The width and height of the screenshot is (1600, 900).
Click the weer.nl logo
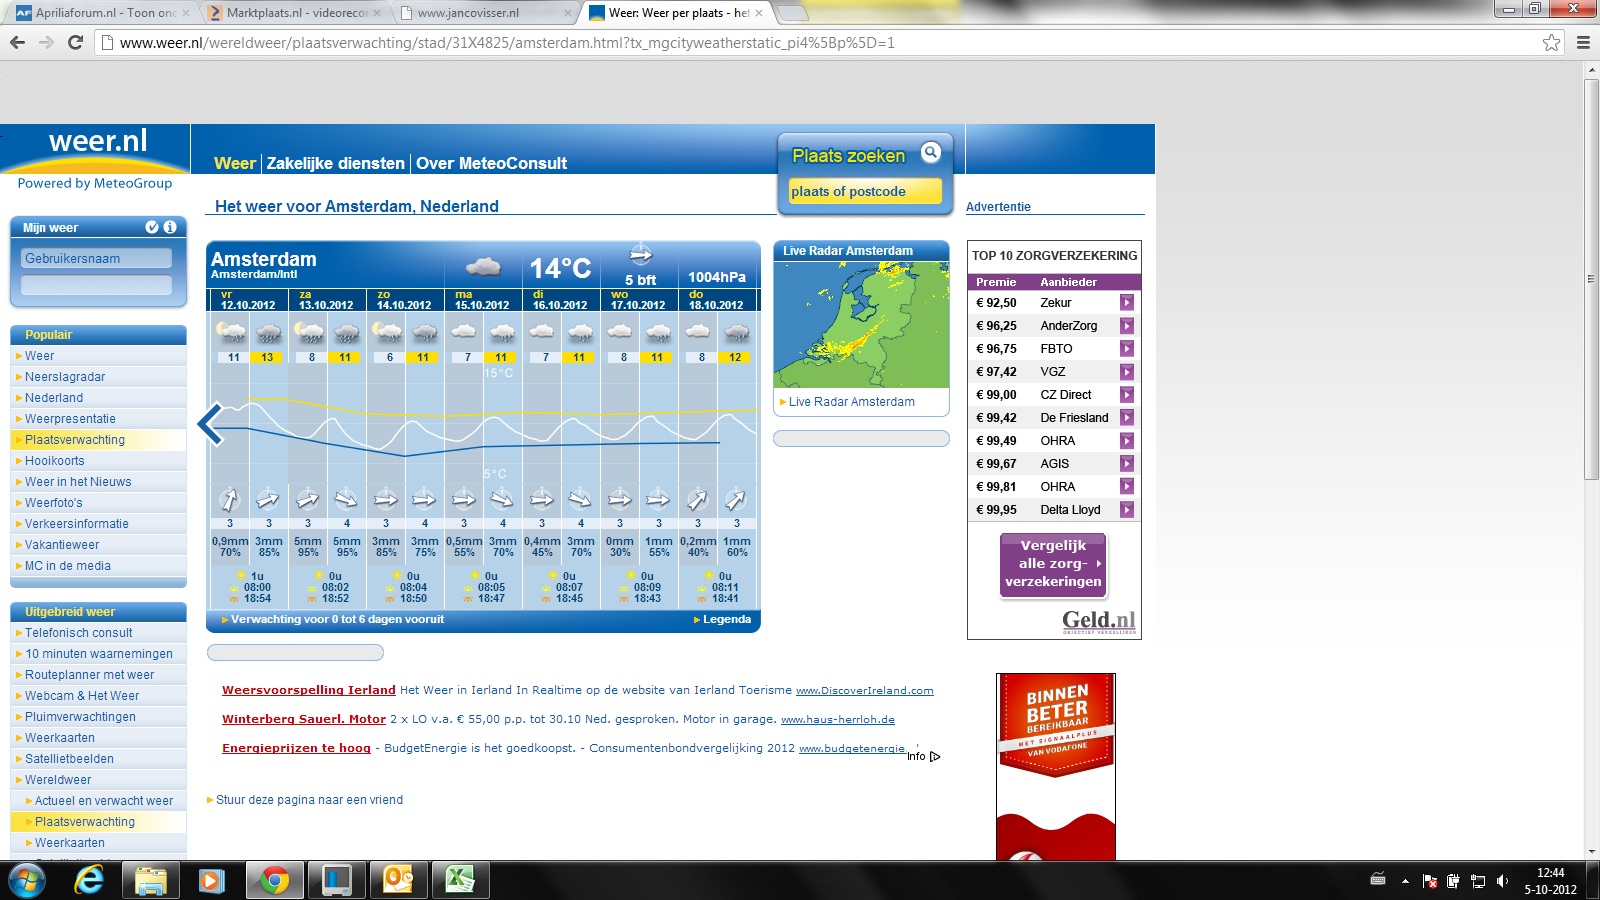(x=97, y=141)
